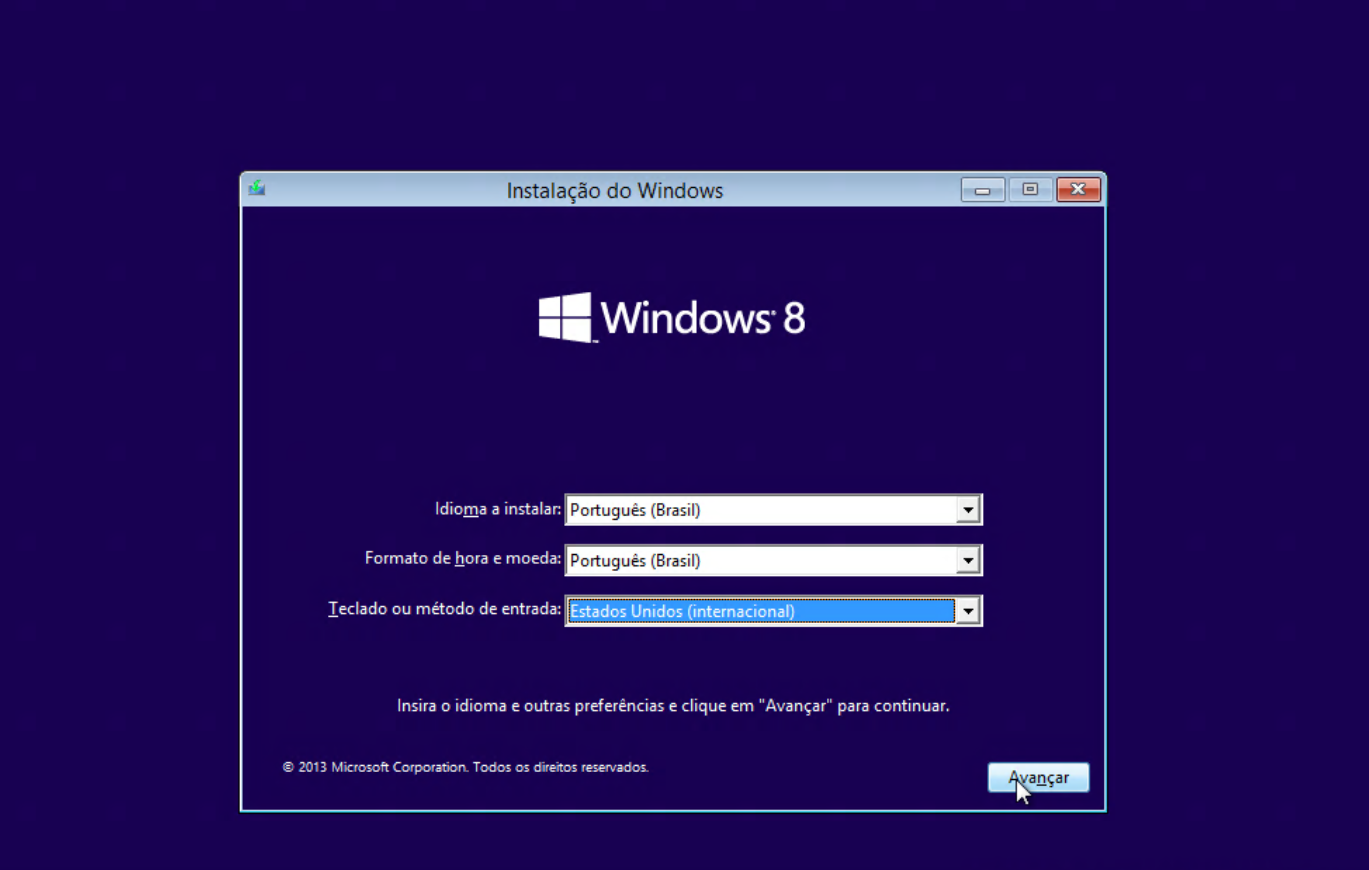This screenshot has height=870, width=1369.
Task: Maximize the Instalação do Windows window
Action: click(1030, 189)
